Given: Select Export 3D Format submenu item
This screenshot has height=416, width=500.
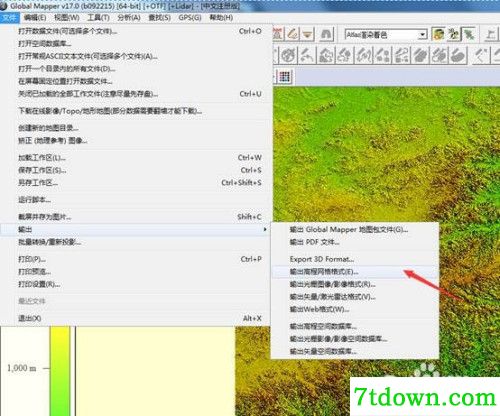Looking at the screenshot, I should (355, 259).
